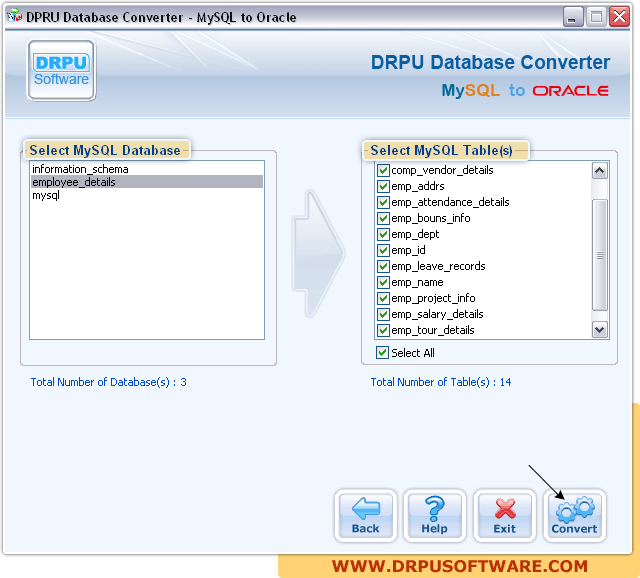
Task: Uncheck comp_vendor_details table checkbox
Action: [x=383, y=170]
